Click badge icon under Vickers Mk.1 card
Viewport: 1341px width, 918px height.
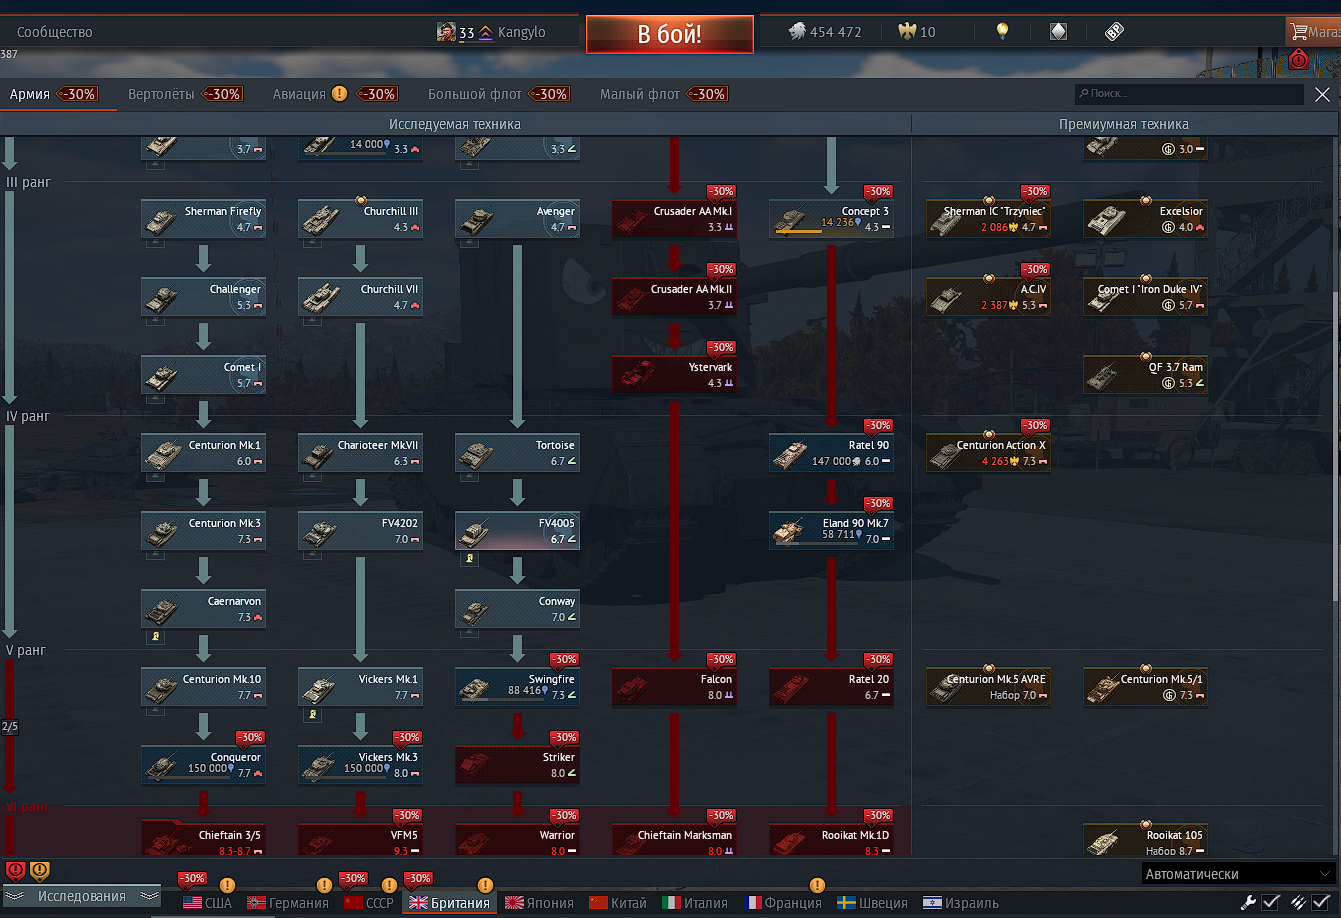313,714
